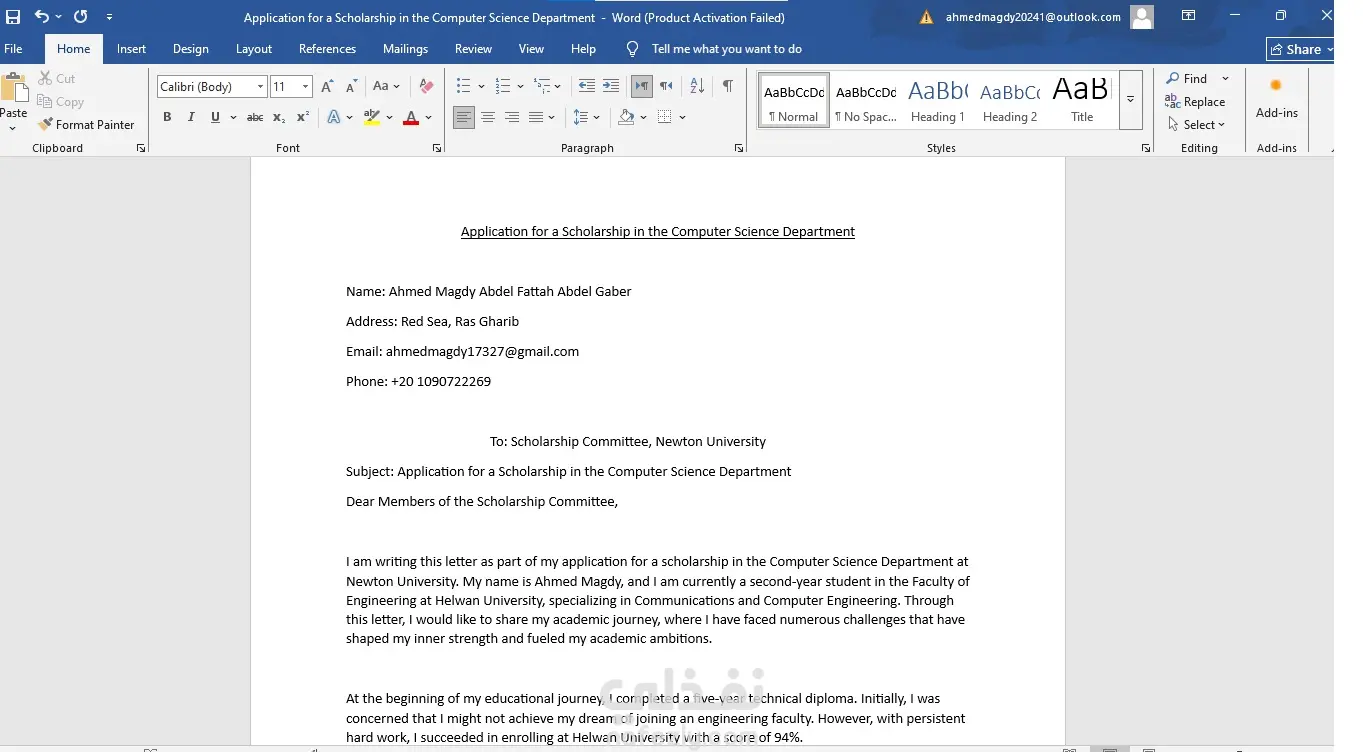Toggle Superscript formatting

pos(303,117)
